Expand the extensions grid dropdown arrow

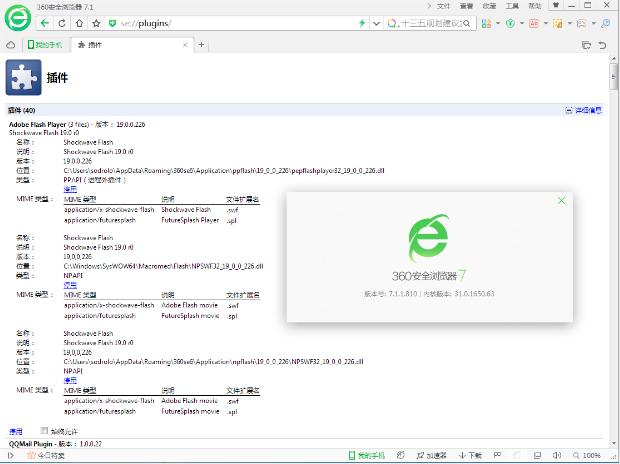498,24
